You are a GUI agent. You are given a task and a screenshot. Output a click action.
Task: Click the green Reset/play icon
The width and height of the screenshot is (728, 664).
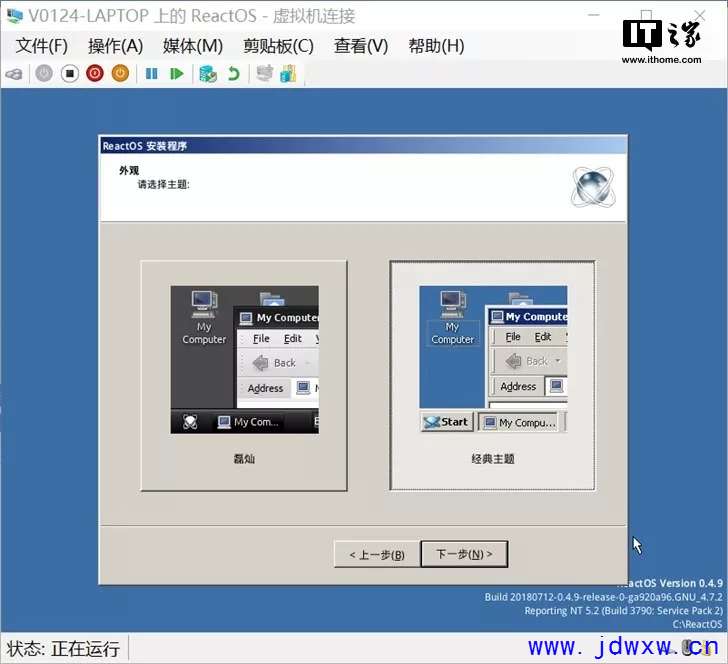pos(176,73)
